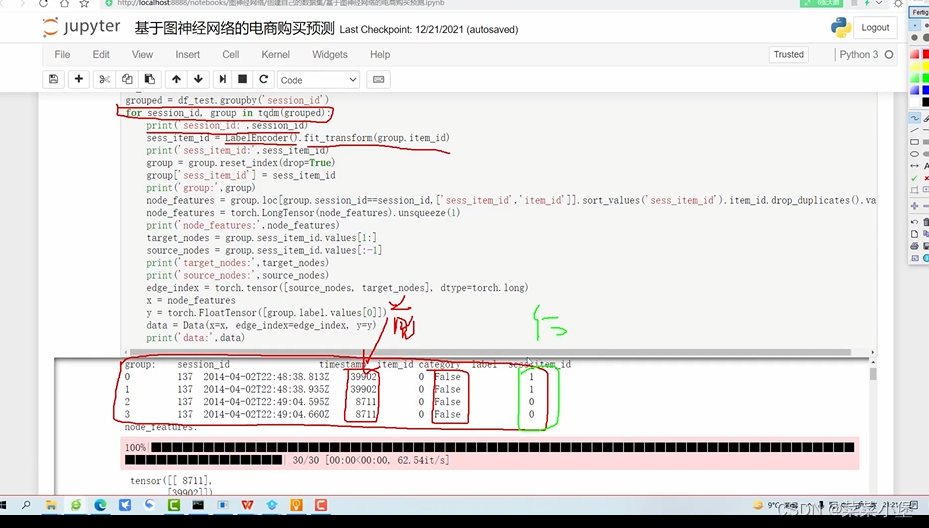
Task: Open the Code cell type dropdown
Action: pyautogui.click(x=319, y=79)
